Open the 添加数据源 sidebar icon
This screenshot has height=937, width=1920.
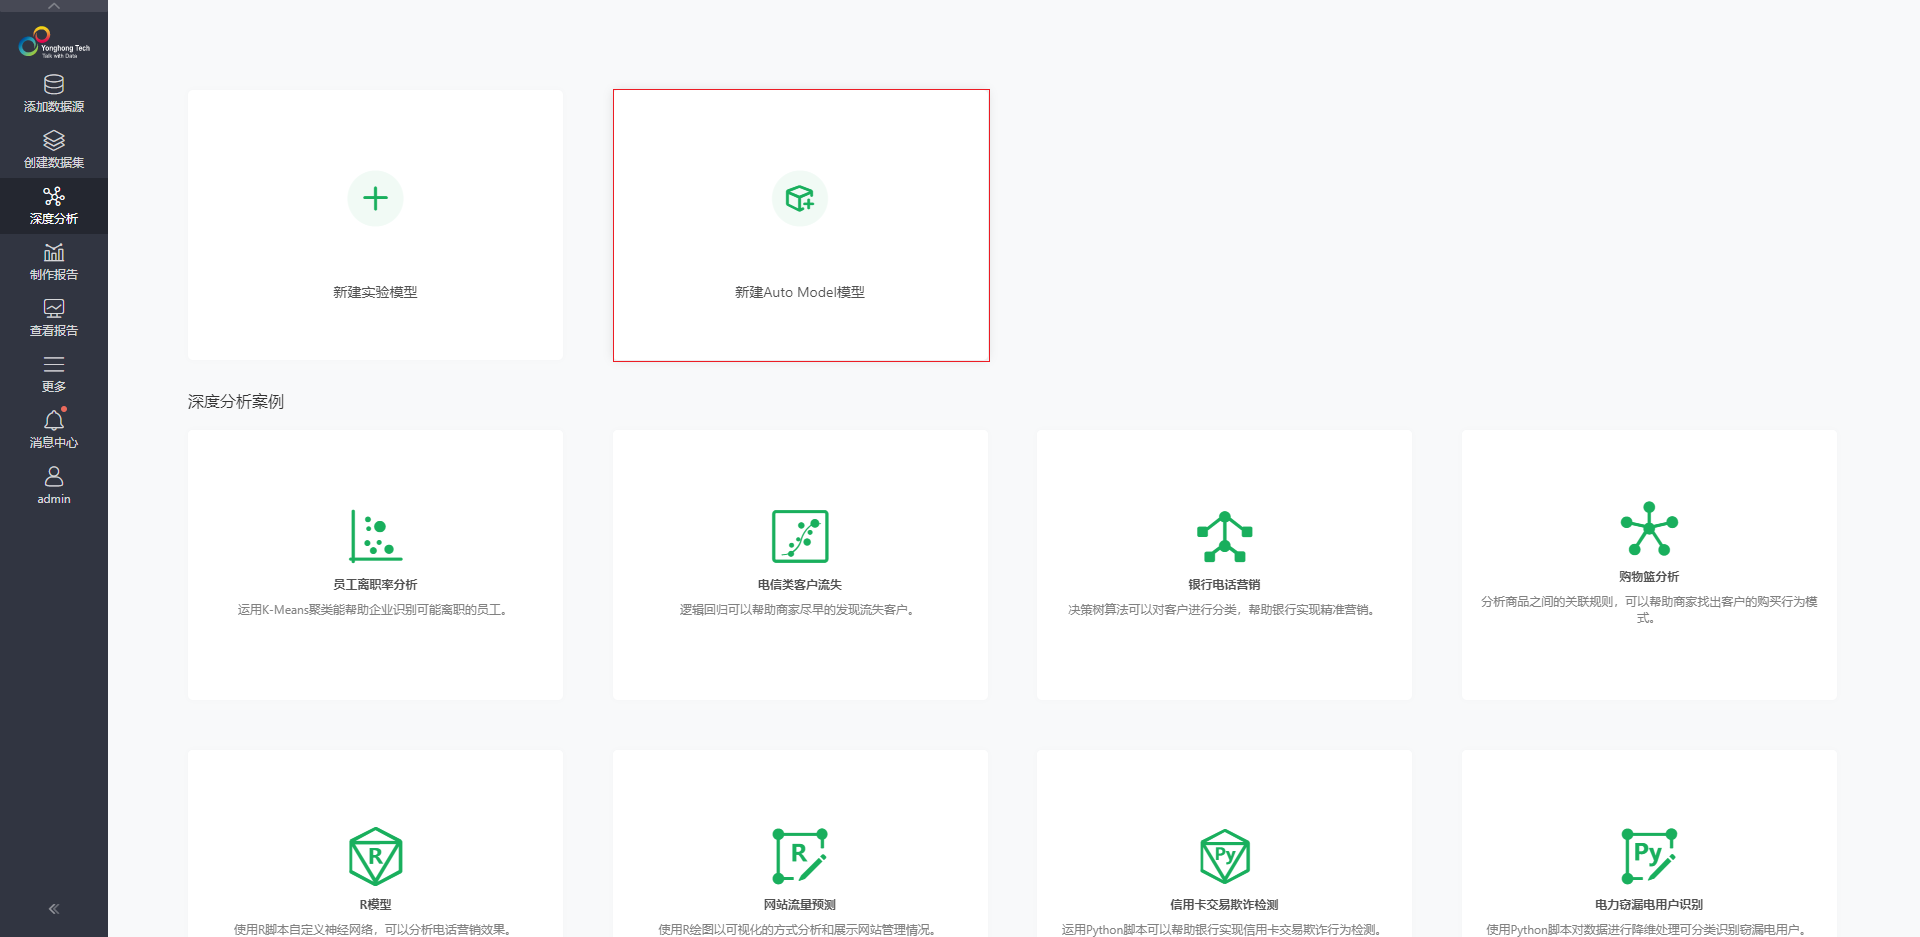pyautogui.click(x=54, y=85)
